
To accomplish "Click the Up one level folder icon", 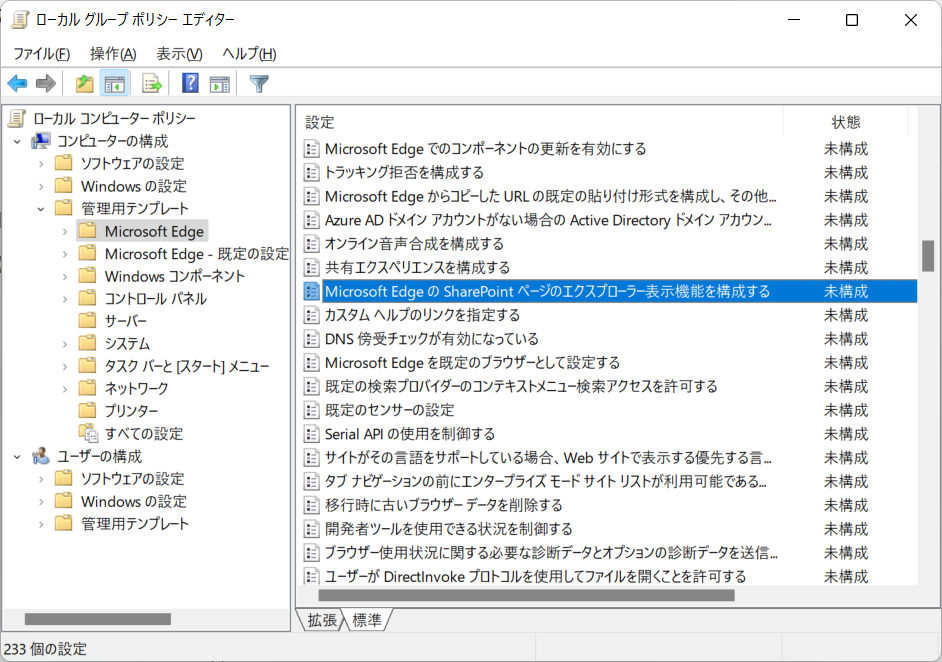I will point(85,83).
